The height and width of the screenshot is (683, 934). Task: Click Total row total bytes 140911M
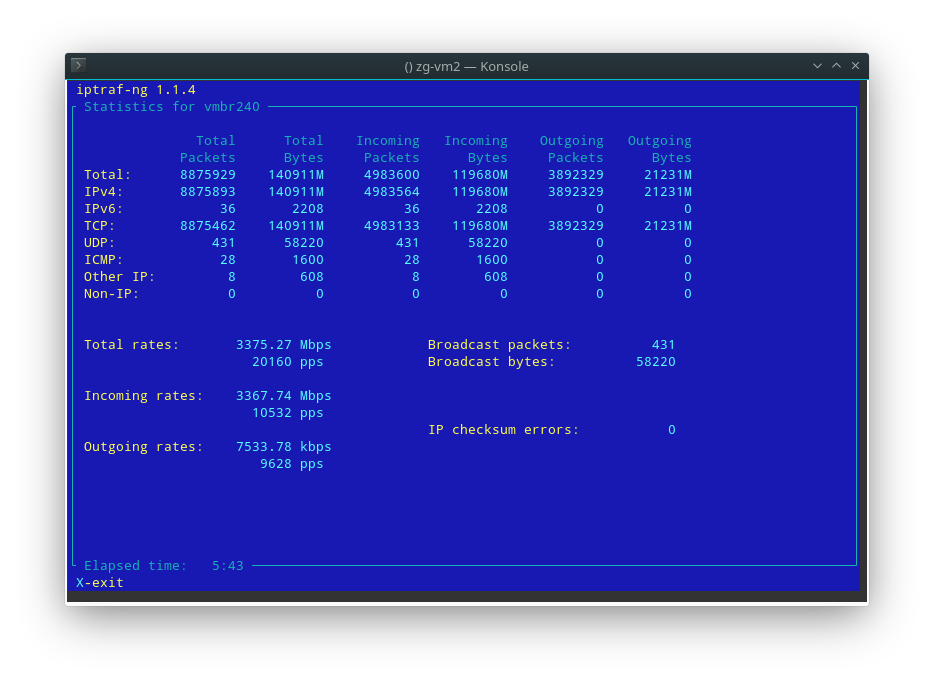point(296,174)
